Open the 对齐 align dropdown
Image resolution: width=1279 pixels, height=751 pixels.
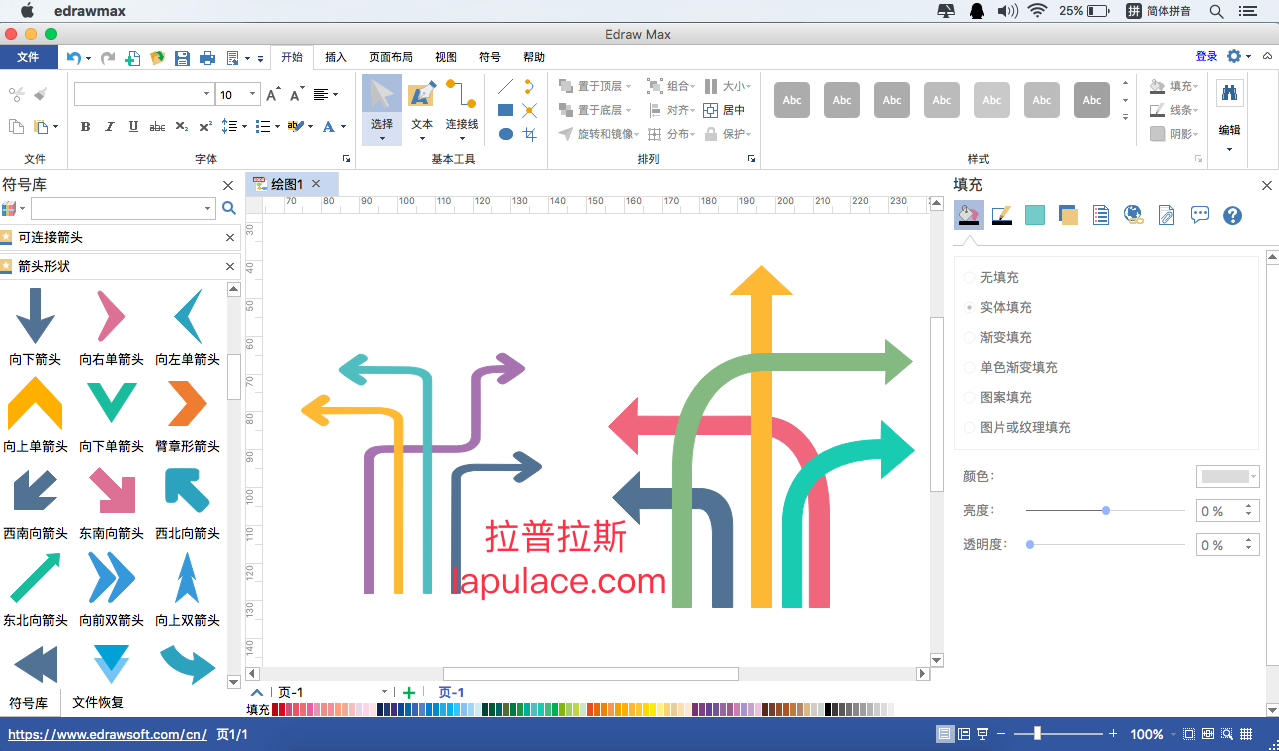tap(671, 110)
